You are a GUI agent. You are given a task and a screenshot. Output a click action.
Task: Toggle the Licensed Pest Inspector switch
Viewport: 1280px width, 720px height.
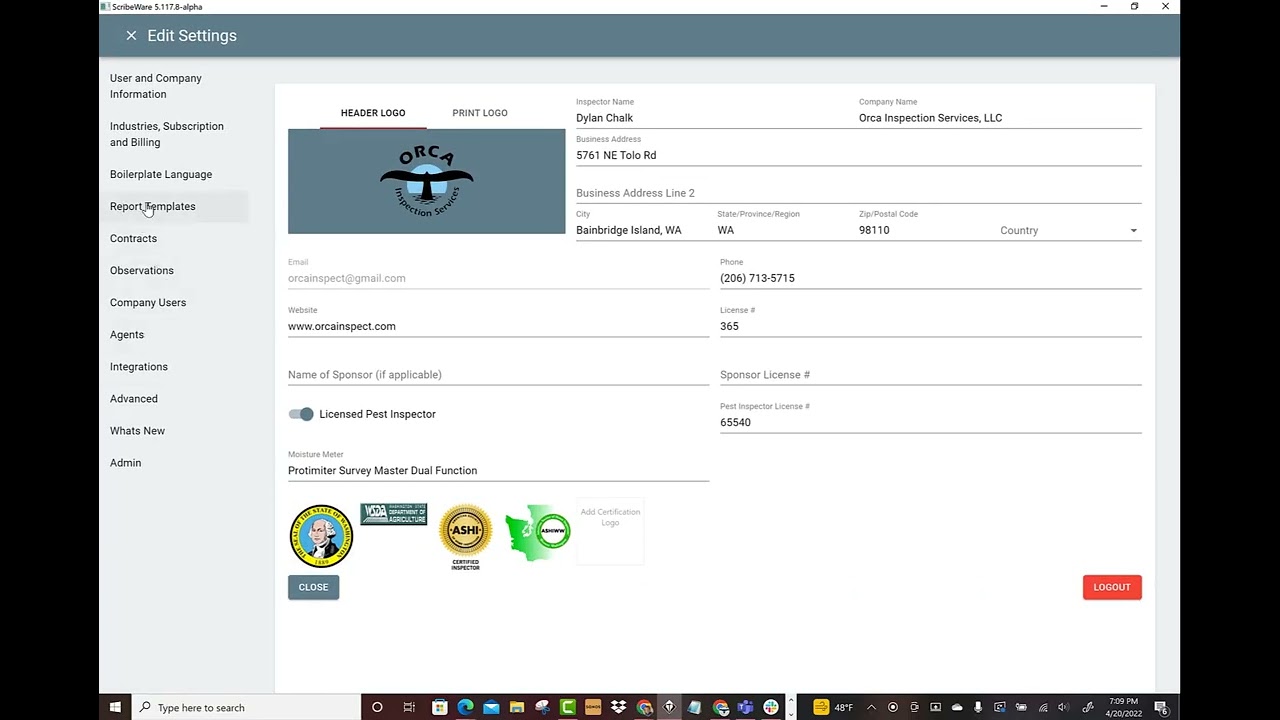pyautogui.click(x=301, y=414)
